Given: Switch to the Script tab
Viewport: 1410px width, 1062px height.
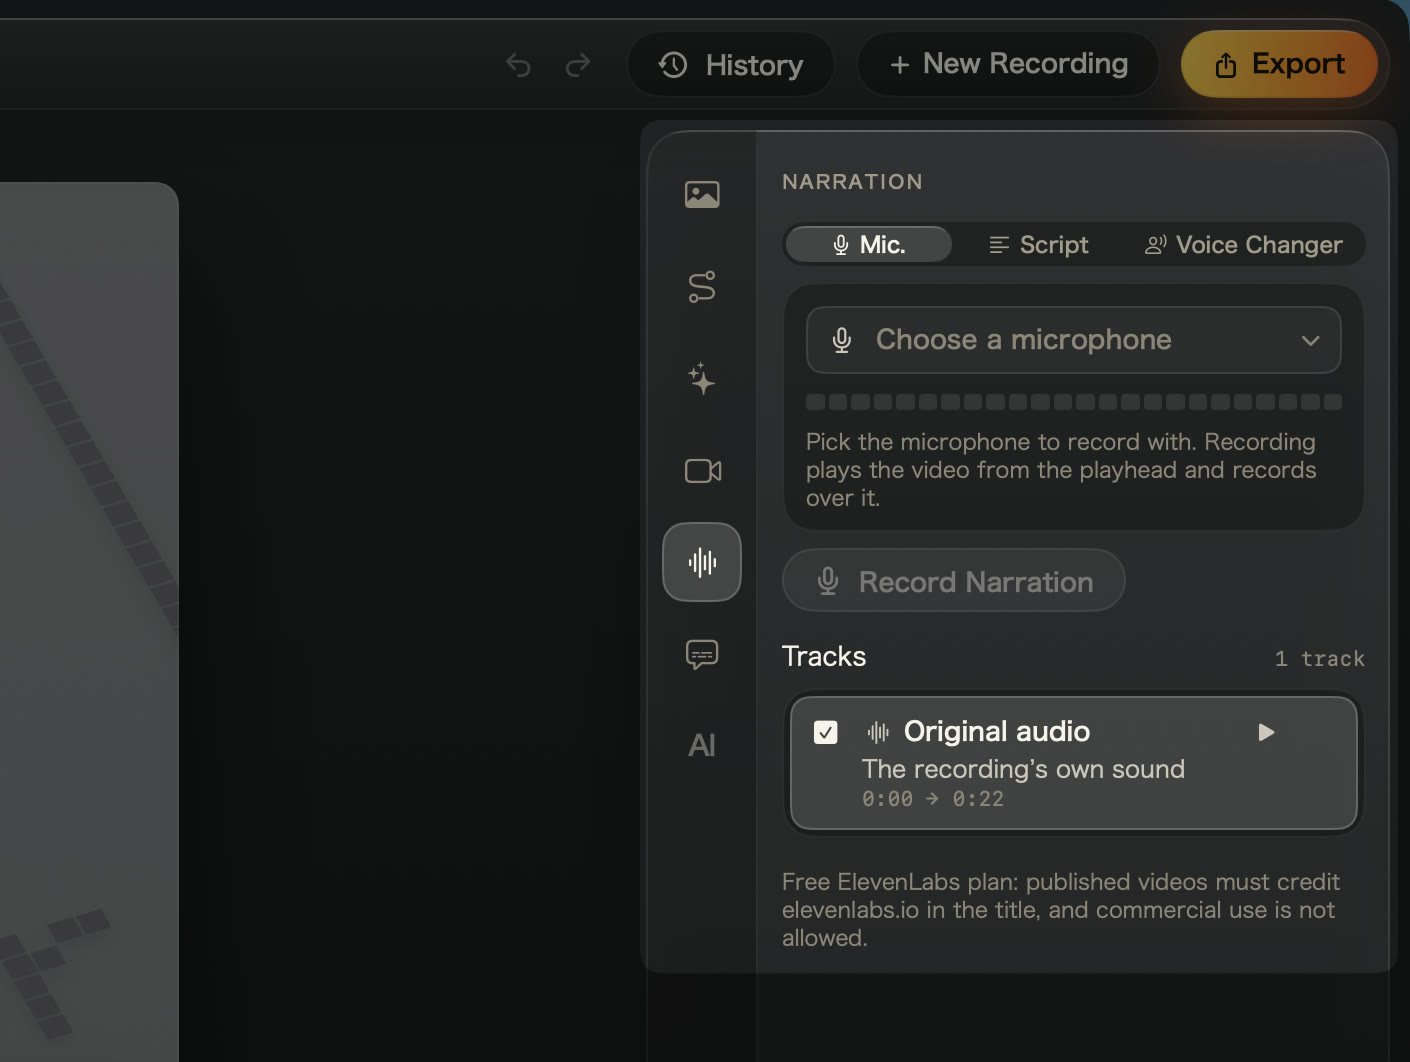Looking at the screenshot, I should [x=1038, y=245].
